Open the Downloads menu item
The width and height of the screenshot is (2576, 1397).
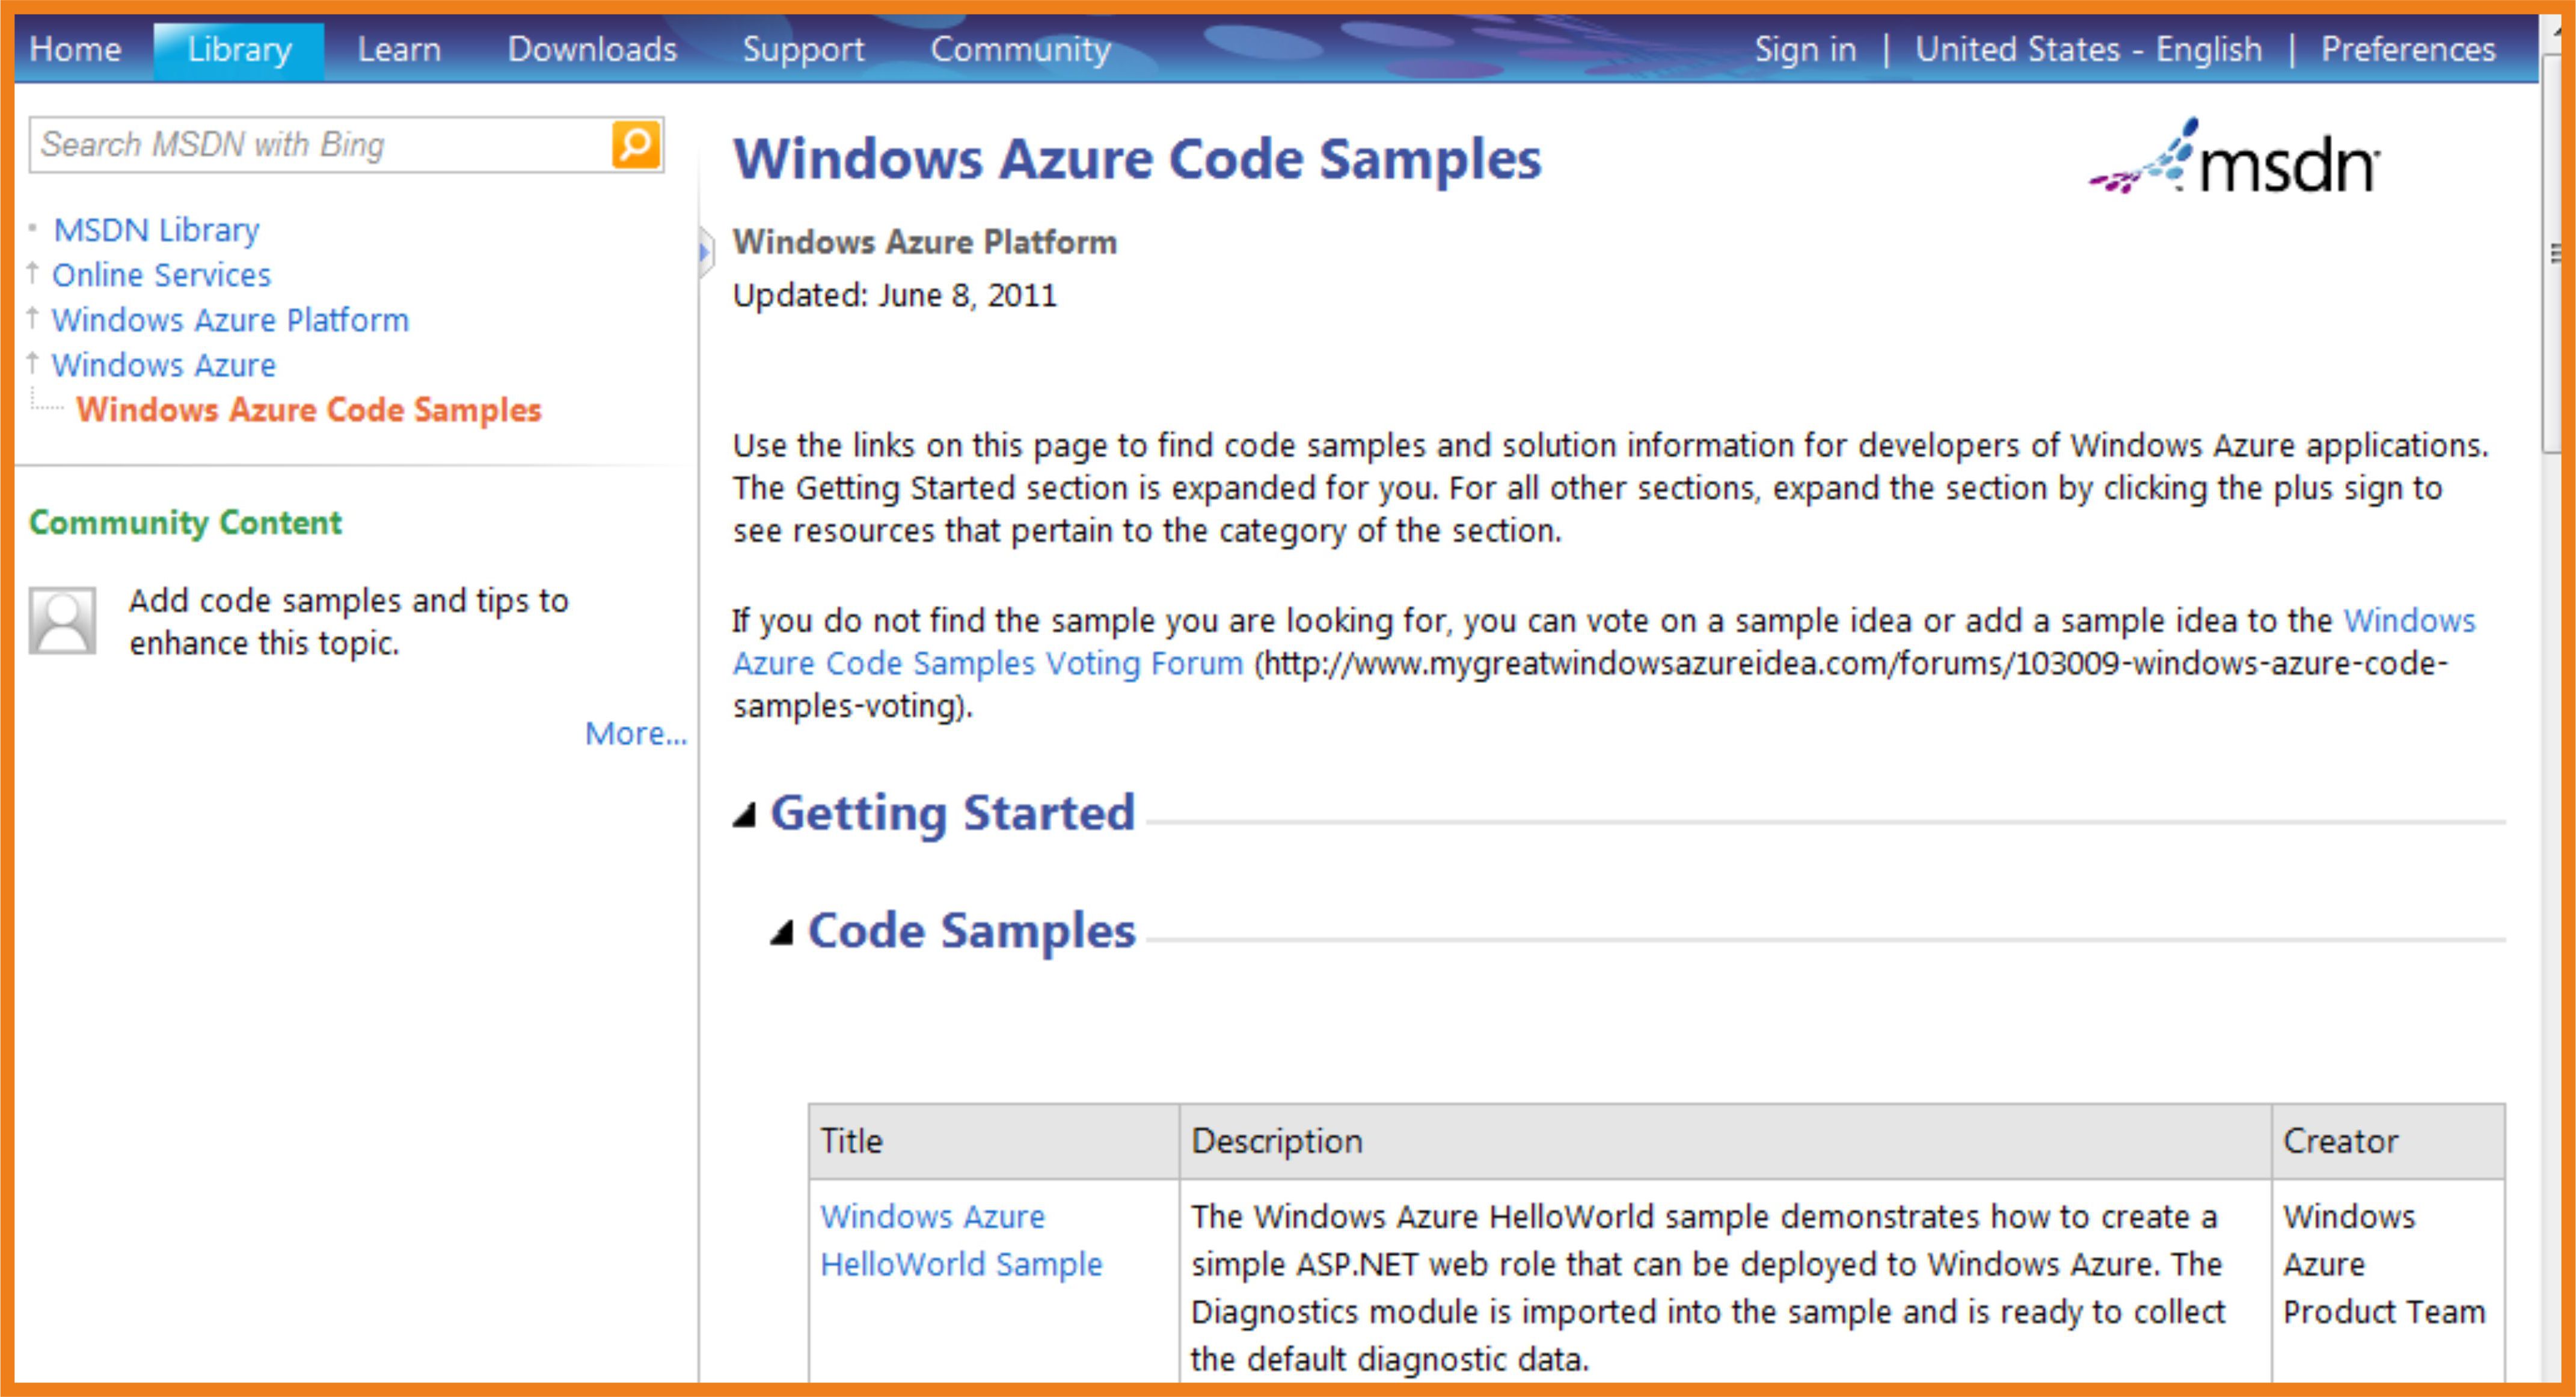592,50
